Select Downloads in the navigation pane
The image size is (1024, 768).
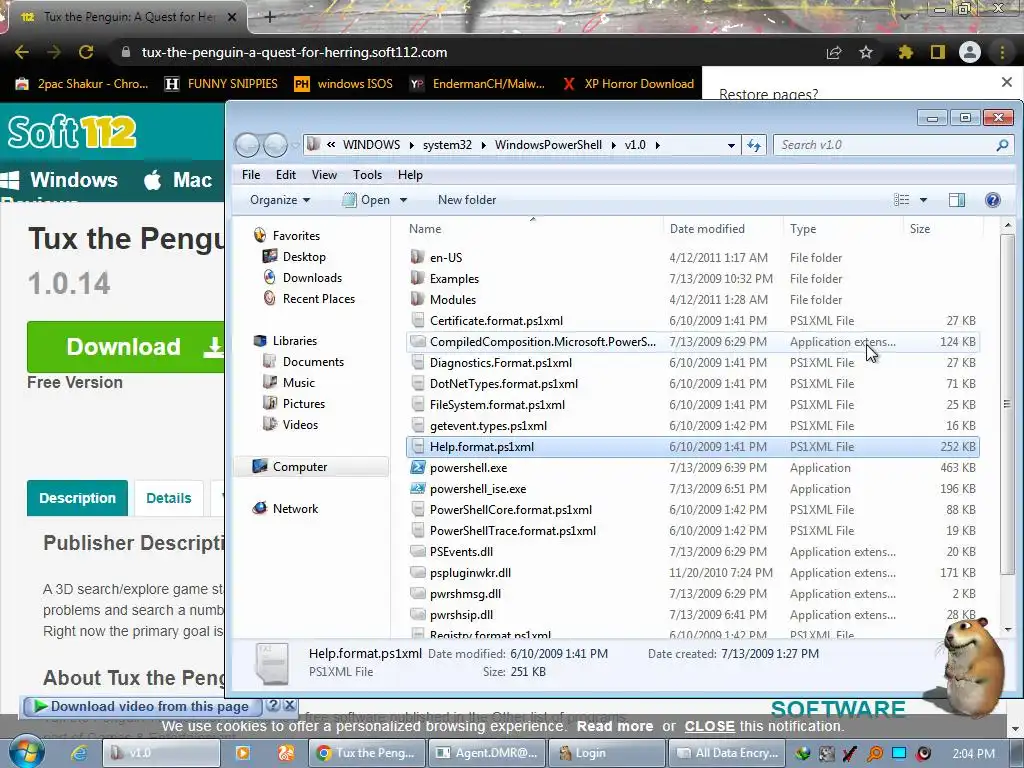click(x=312, y=278)
